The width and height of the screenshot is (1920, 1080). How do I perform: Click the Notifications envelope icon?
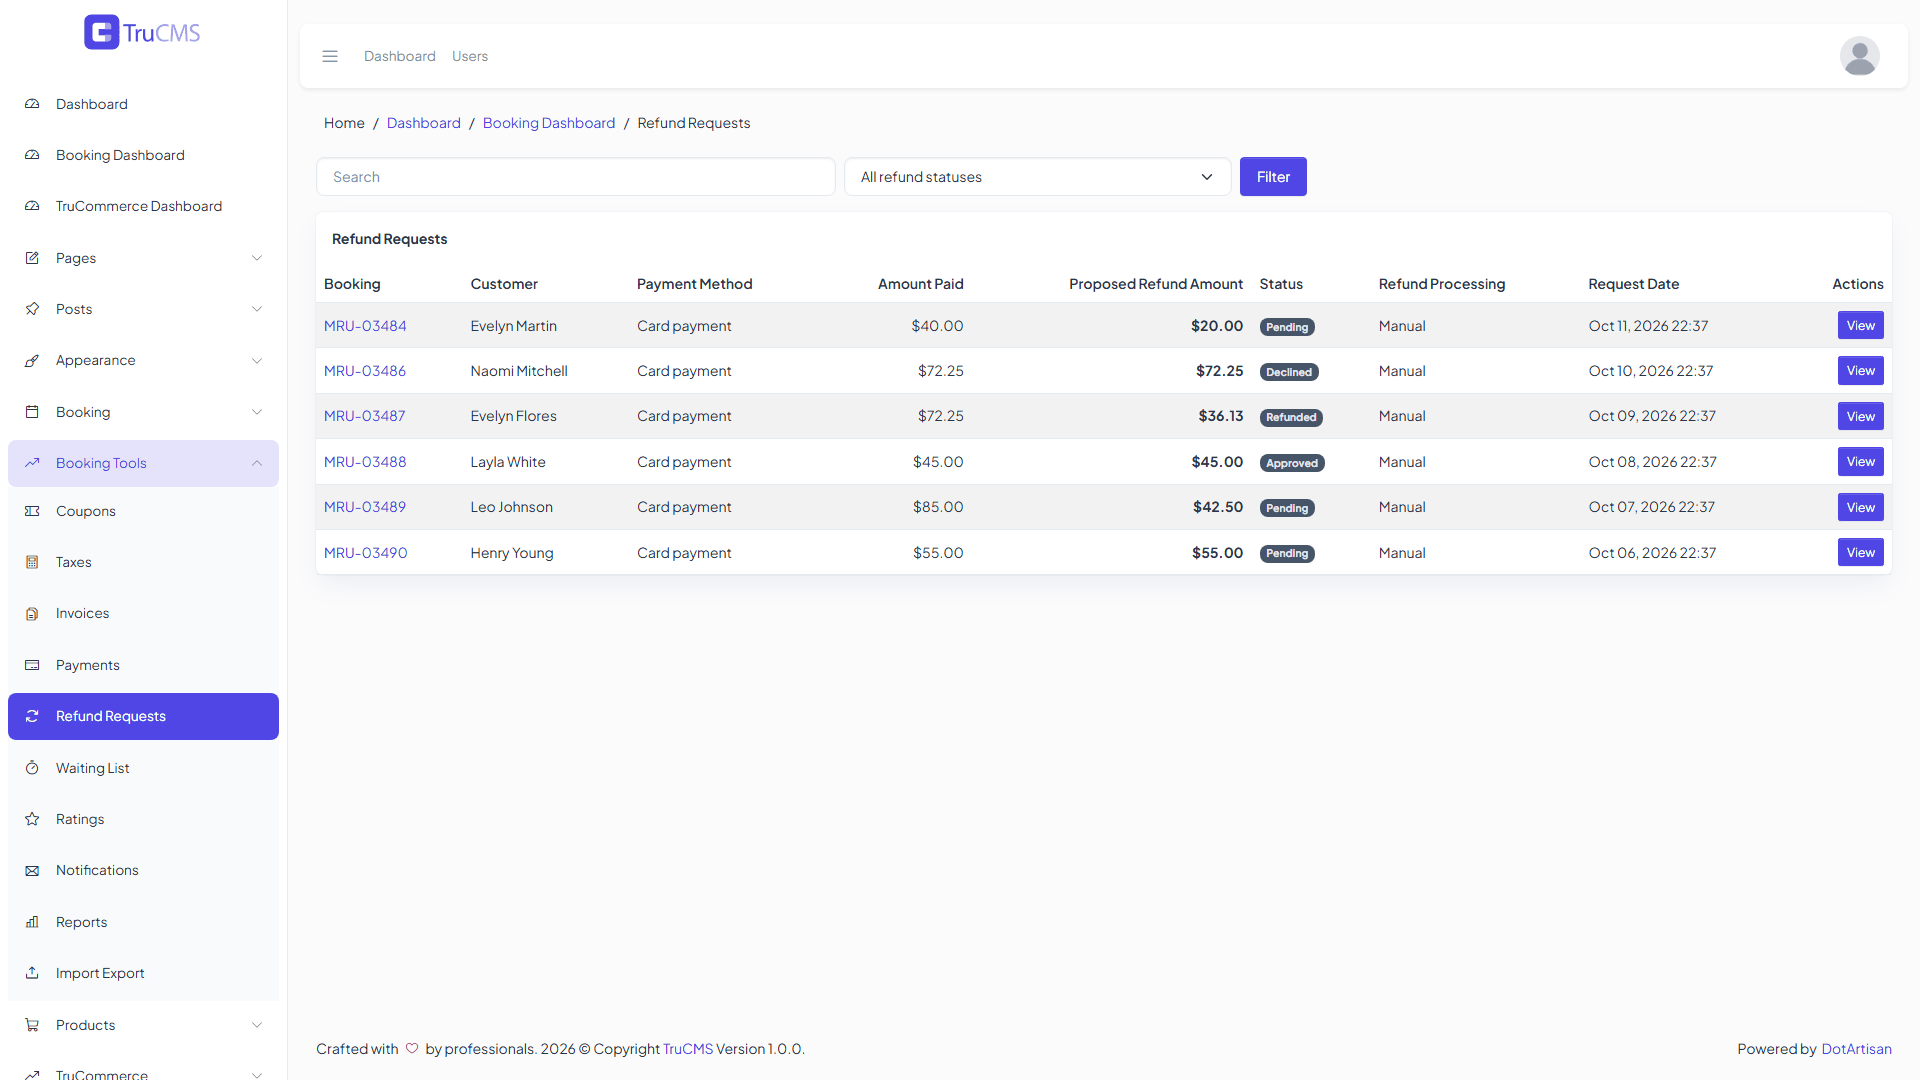click(32, 871)
